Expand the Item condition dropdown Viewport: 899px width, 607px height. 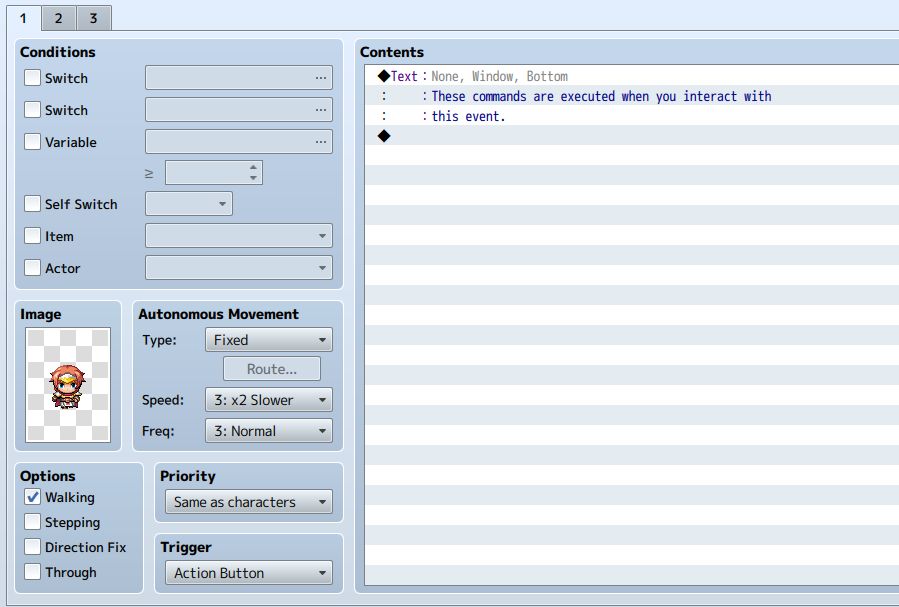click(239, 236)
